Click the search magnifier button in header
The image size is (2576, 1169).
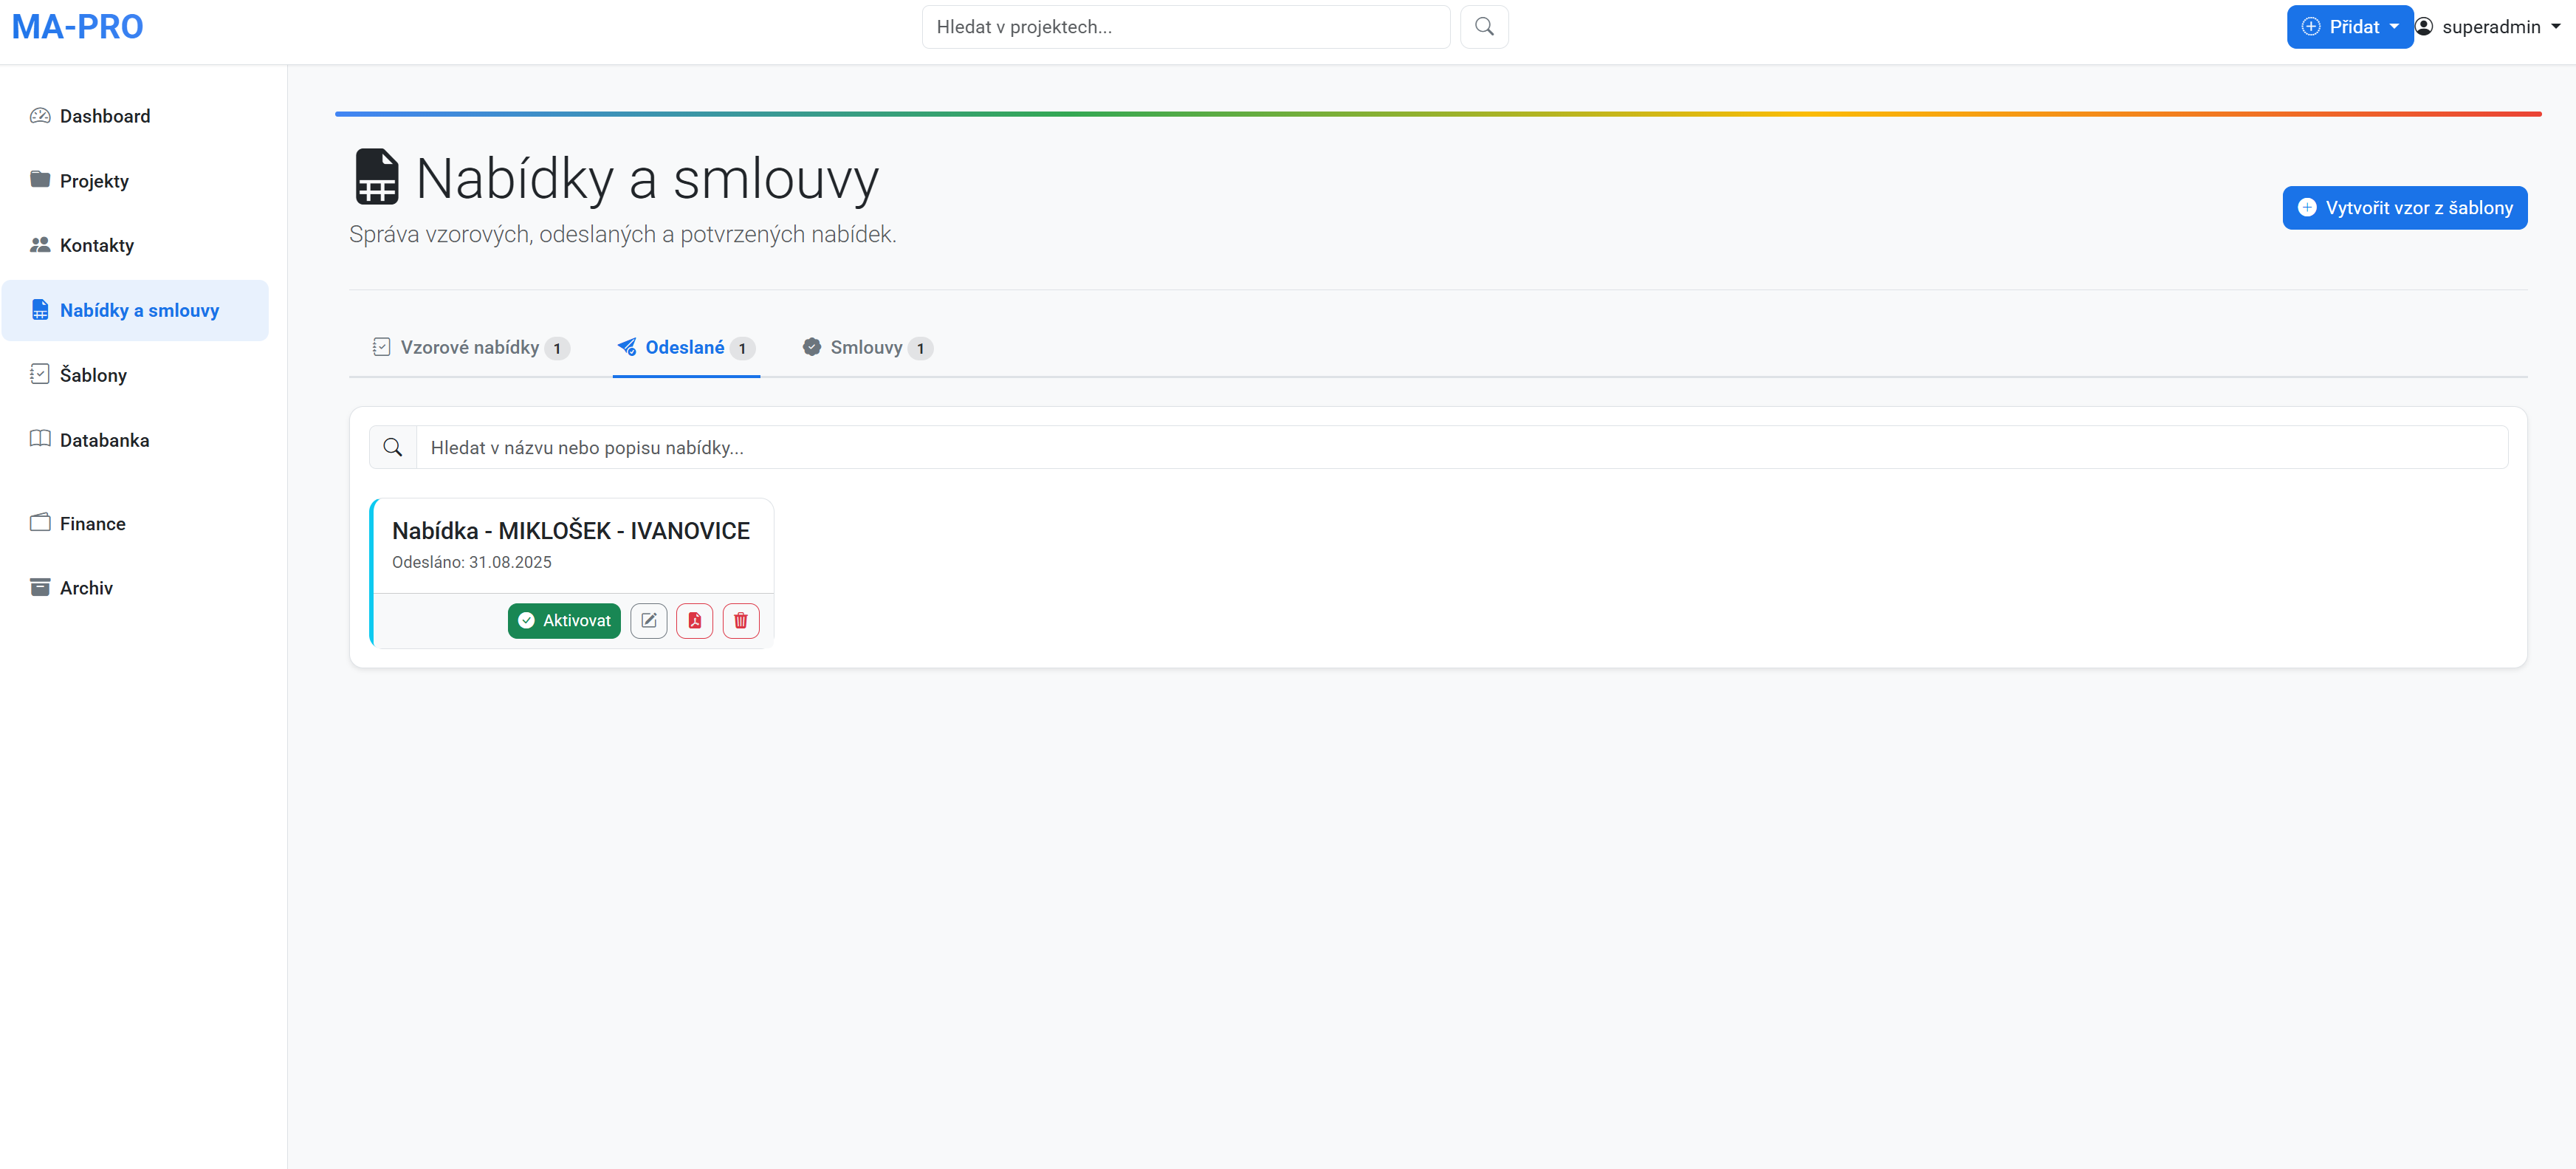[1484, 27]
